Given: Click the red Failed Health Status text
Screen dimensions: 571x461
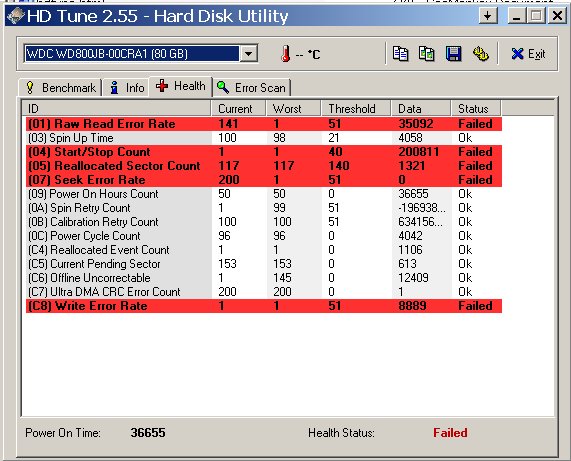Looking at the screenshot, I should pyautogui.click(x=450, y=433).
